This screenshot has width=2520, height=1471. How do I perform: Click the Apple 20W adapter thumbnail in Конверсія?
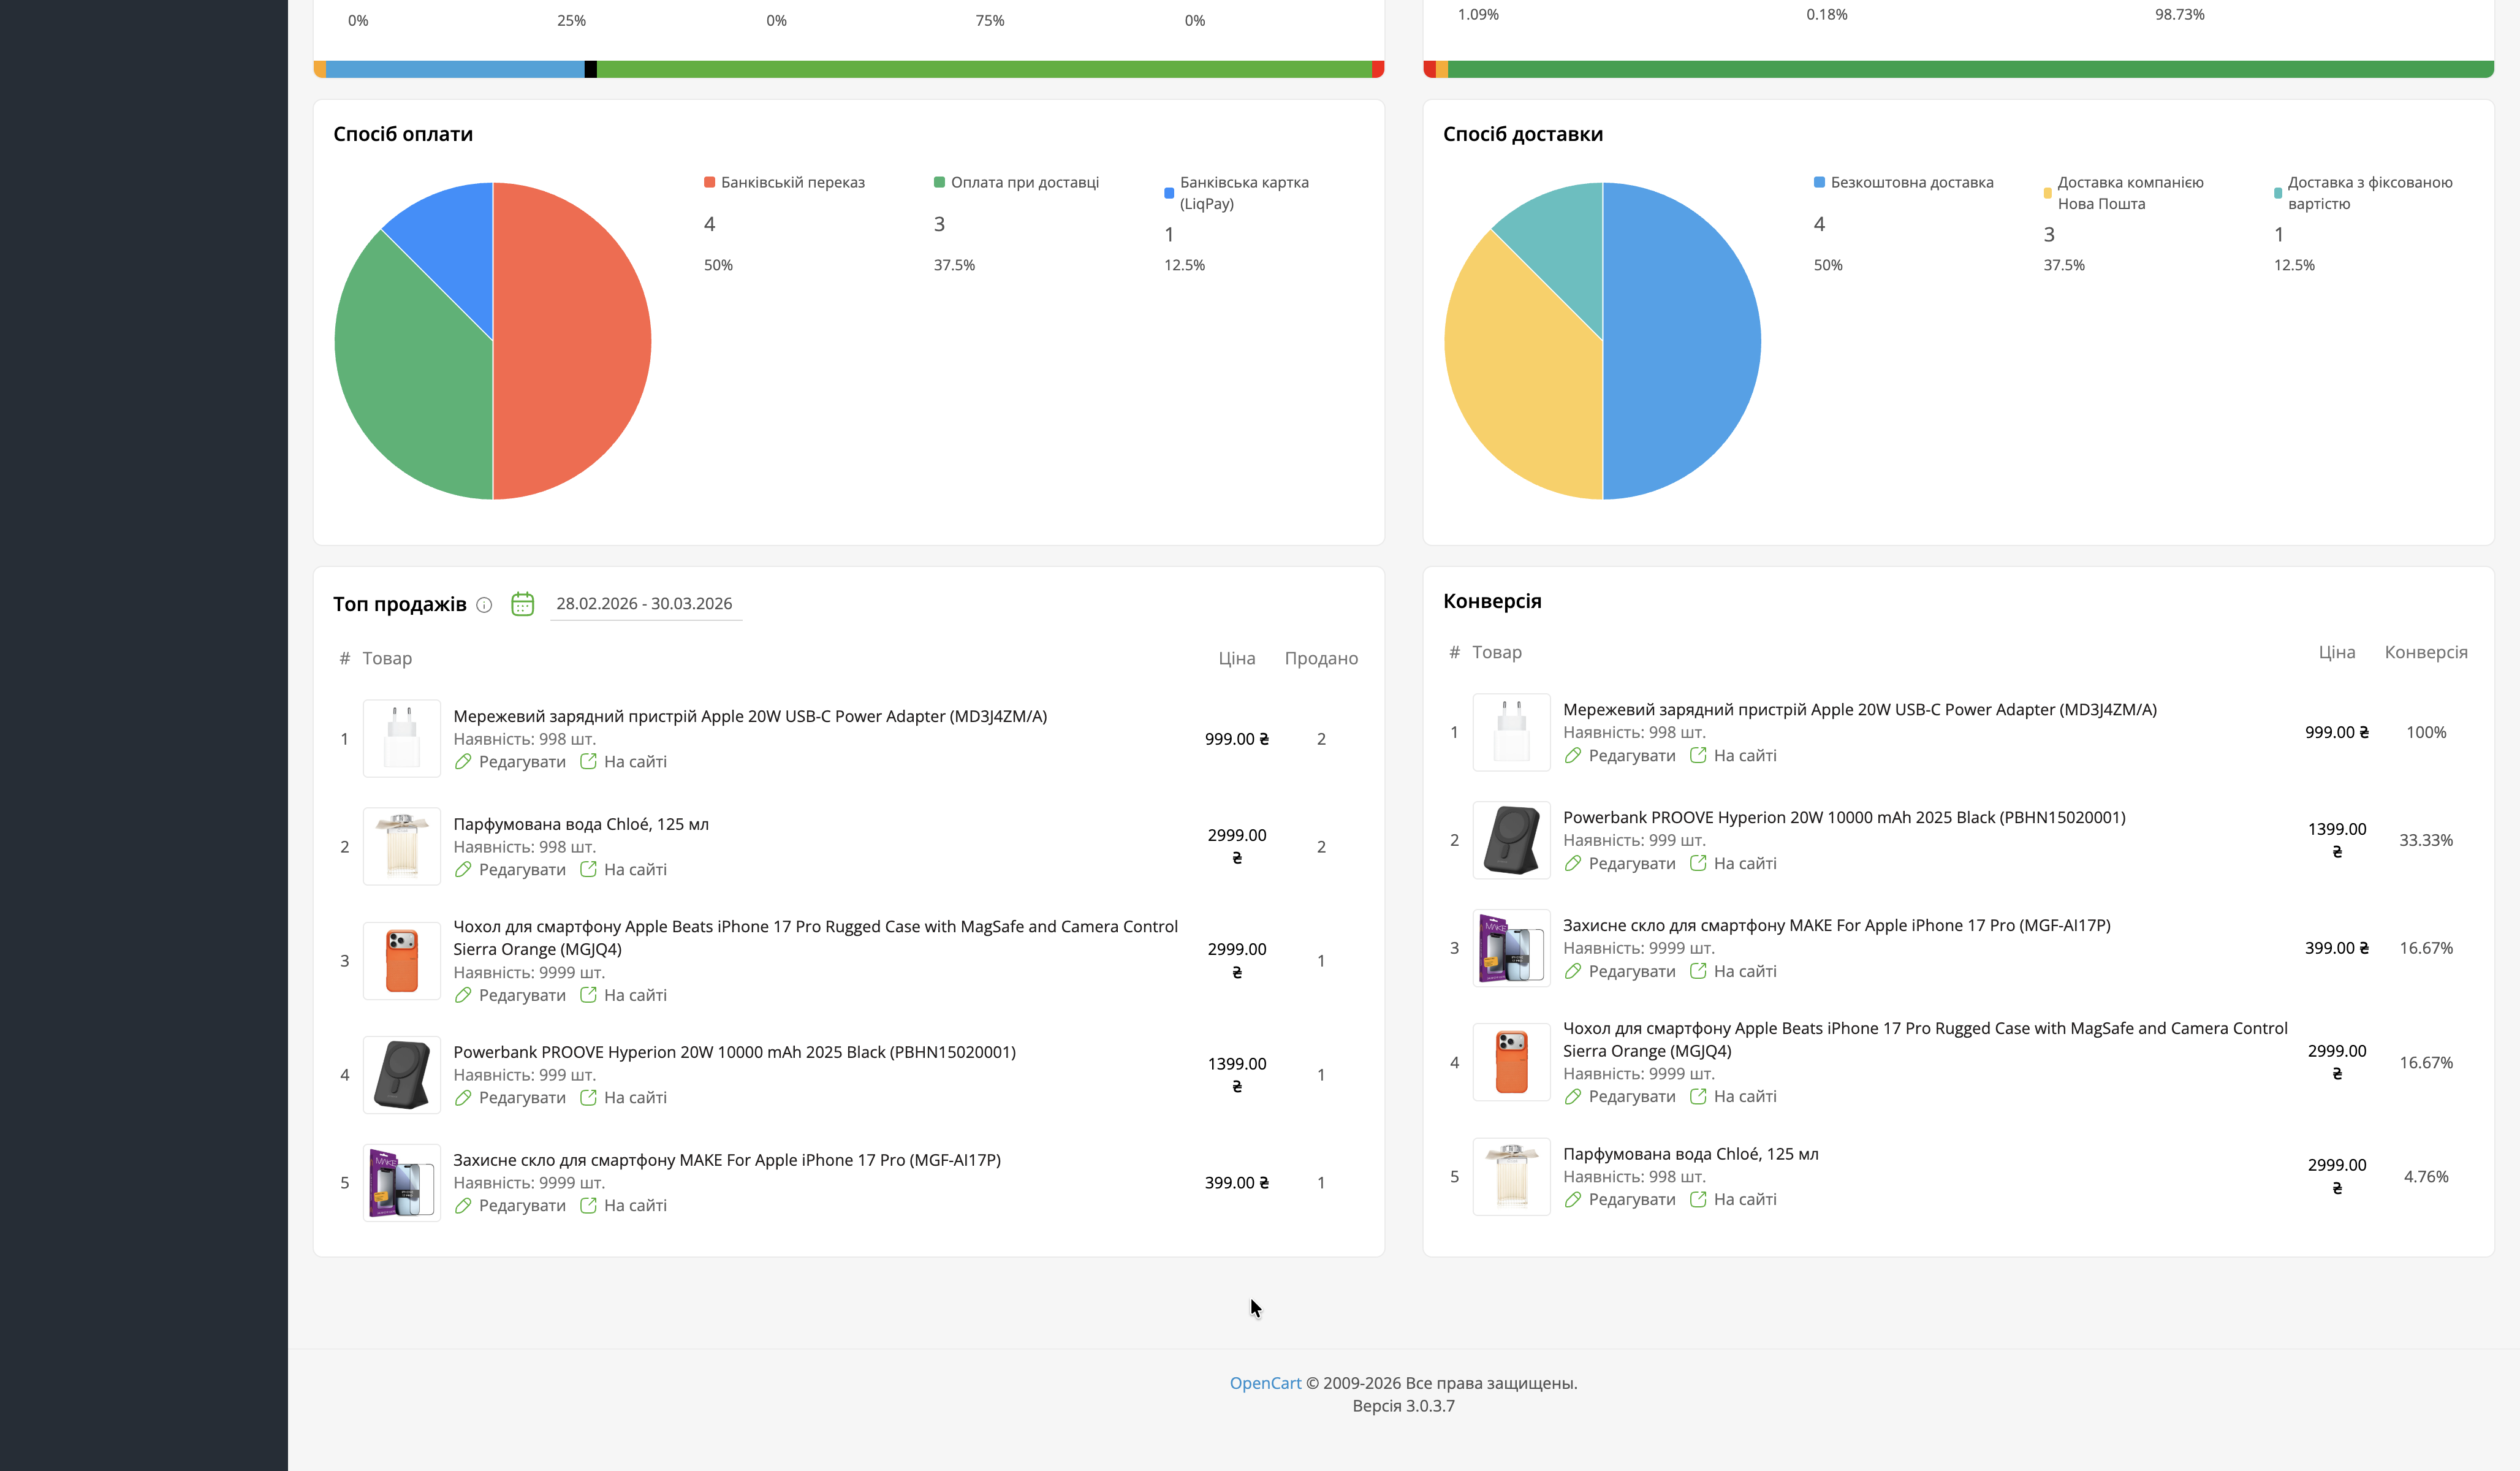[x=1511, y=733]
